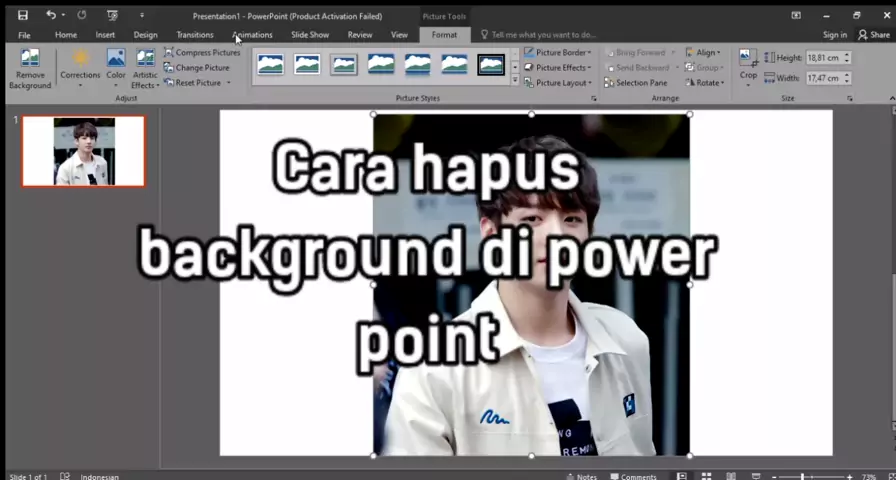Click the Undo arrow icon
896x480 pixels.
point(50,15)
